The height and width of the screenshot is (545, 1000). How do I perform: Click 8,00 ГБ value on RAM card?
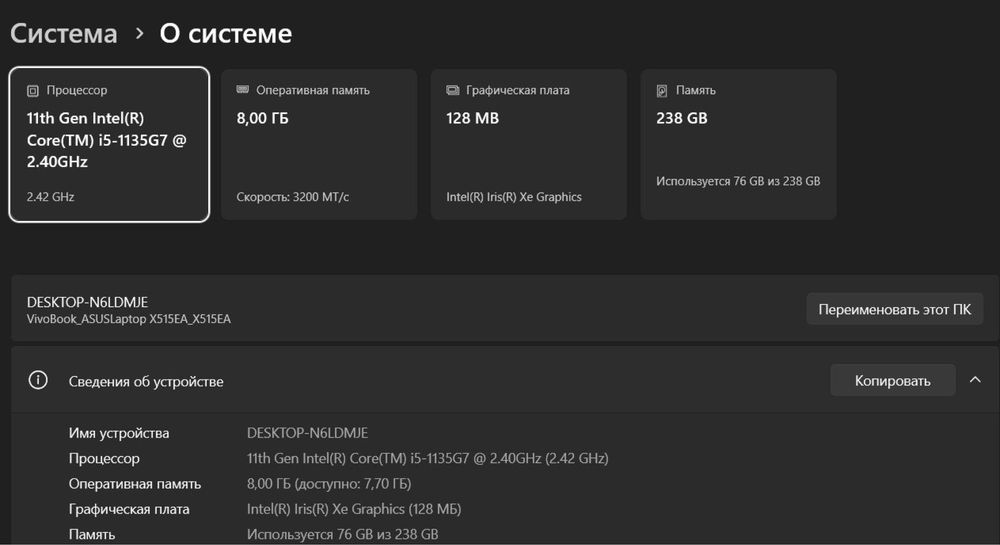tap(262, 118)
